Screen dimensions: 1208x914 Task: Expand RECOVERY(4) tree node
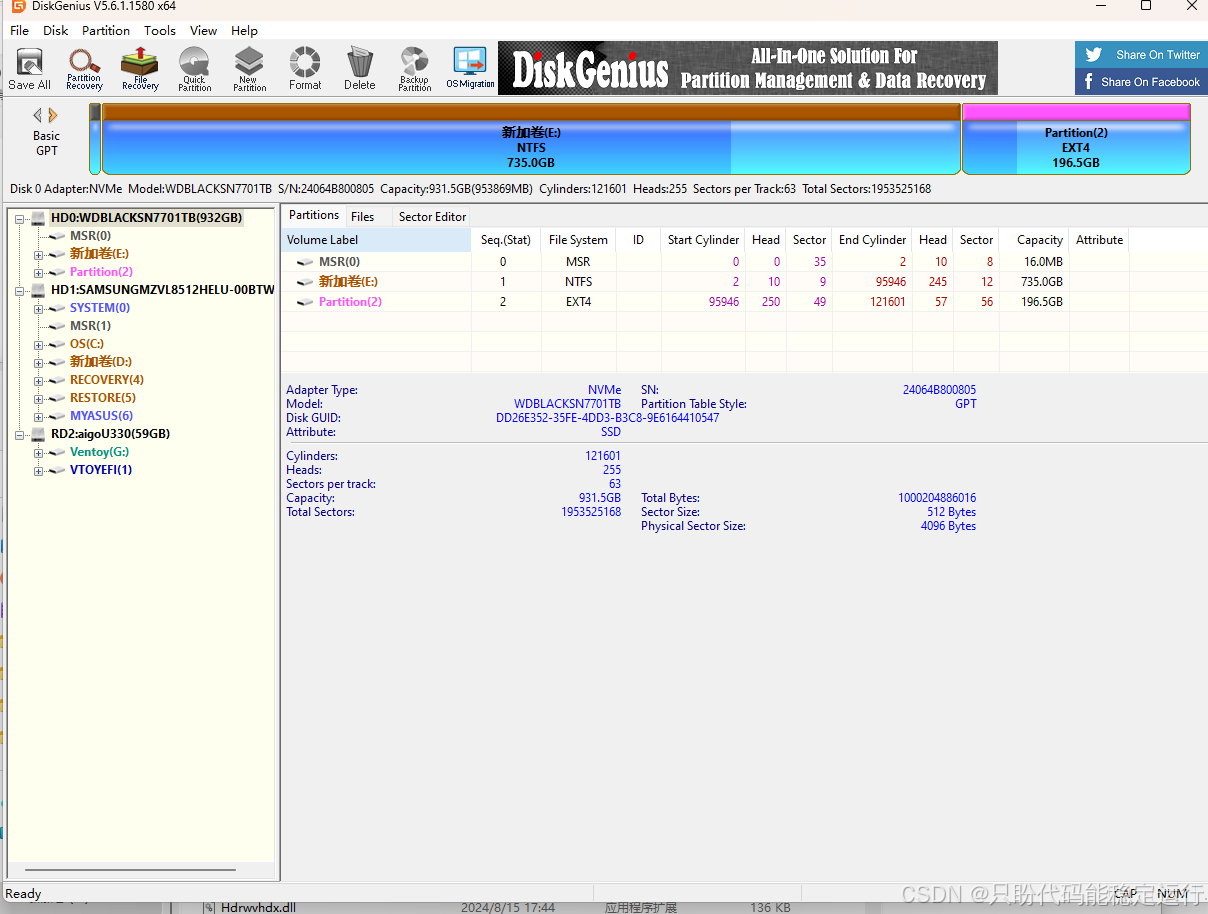tap(39, 380)
